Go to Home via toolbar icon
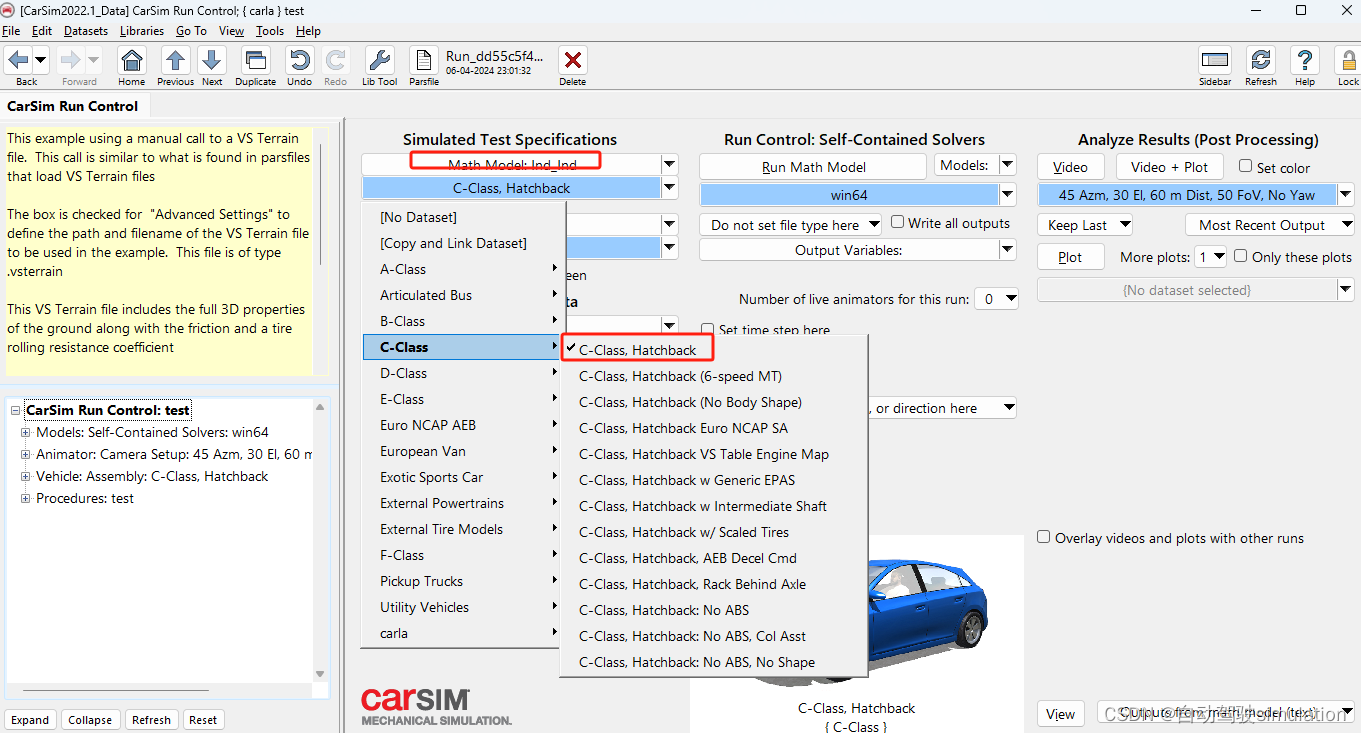Screen dimensions: 1361x733 click(131, 60)
